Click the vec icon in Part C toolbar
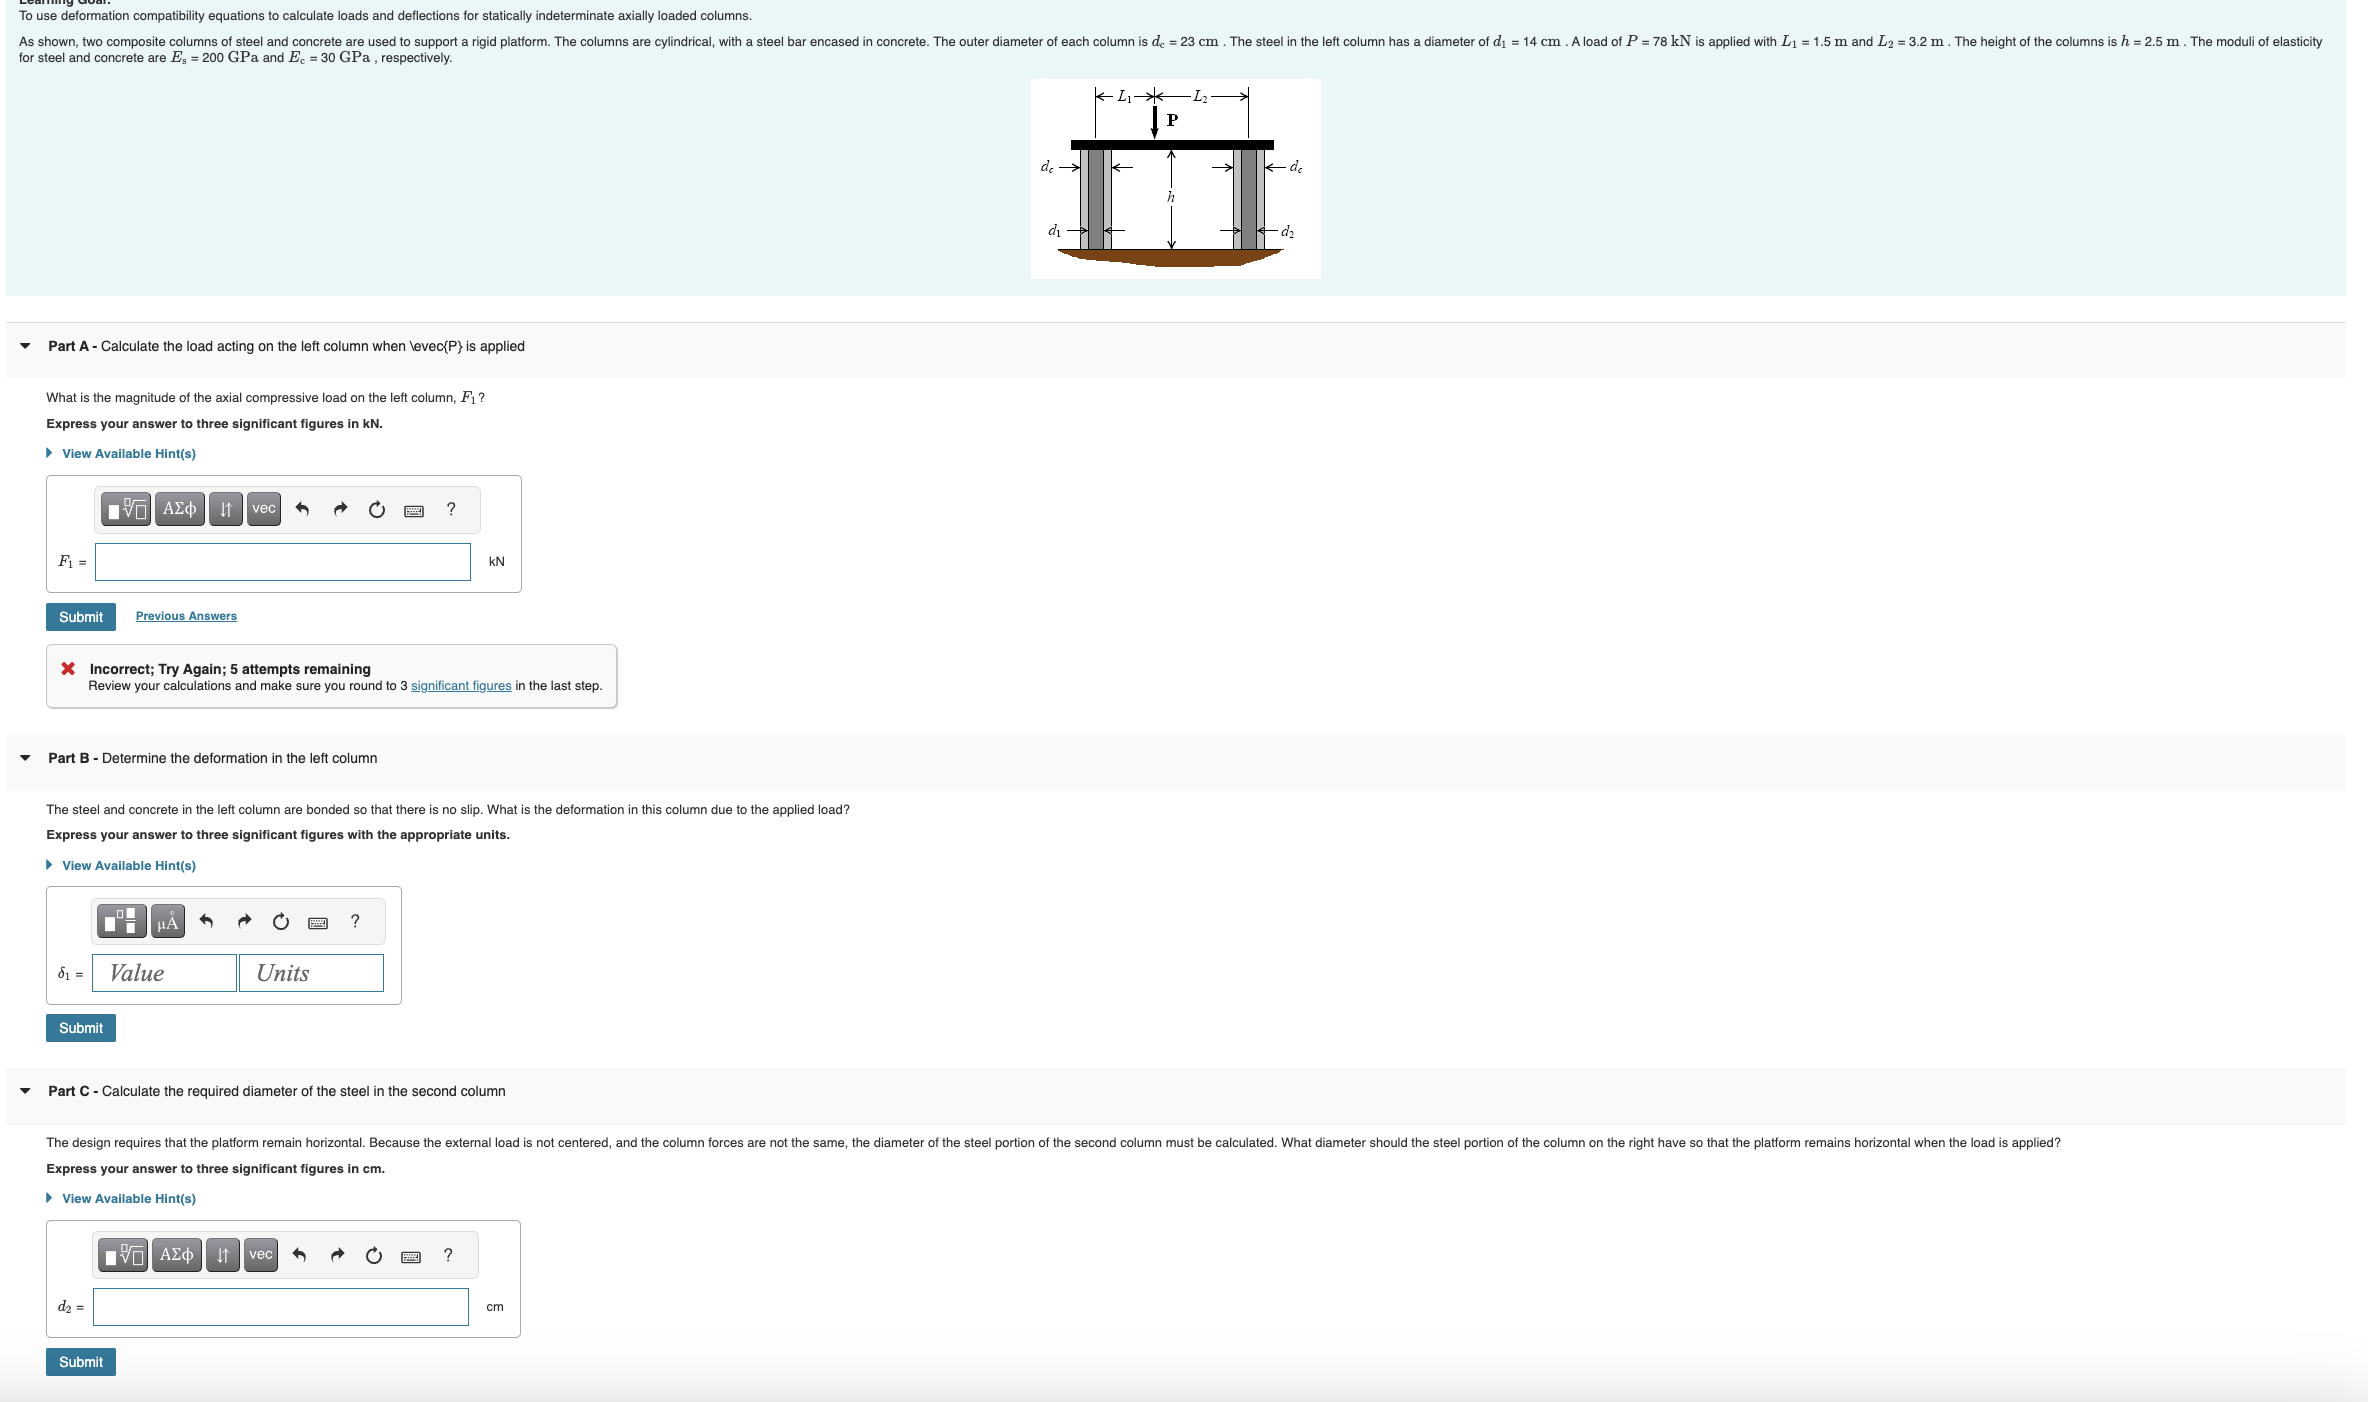This screenshot has height=1402, width=2368. [262, 1255]
